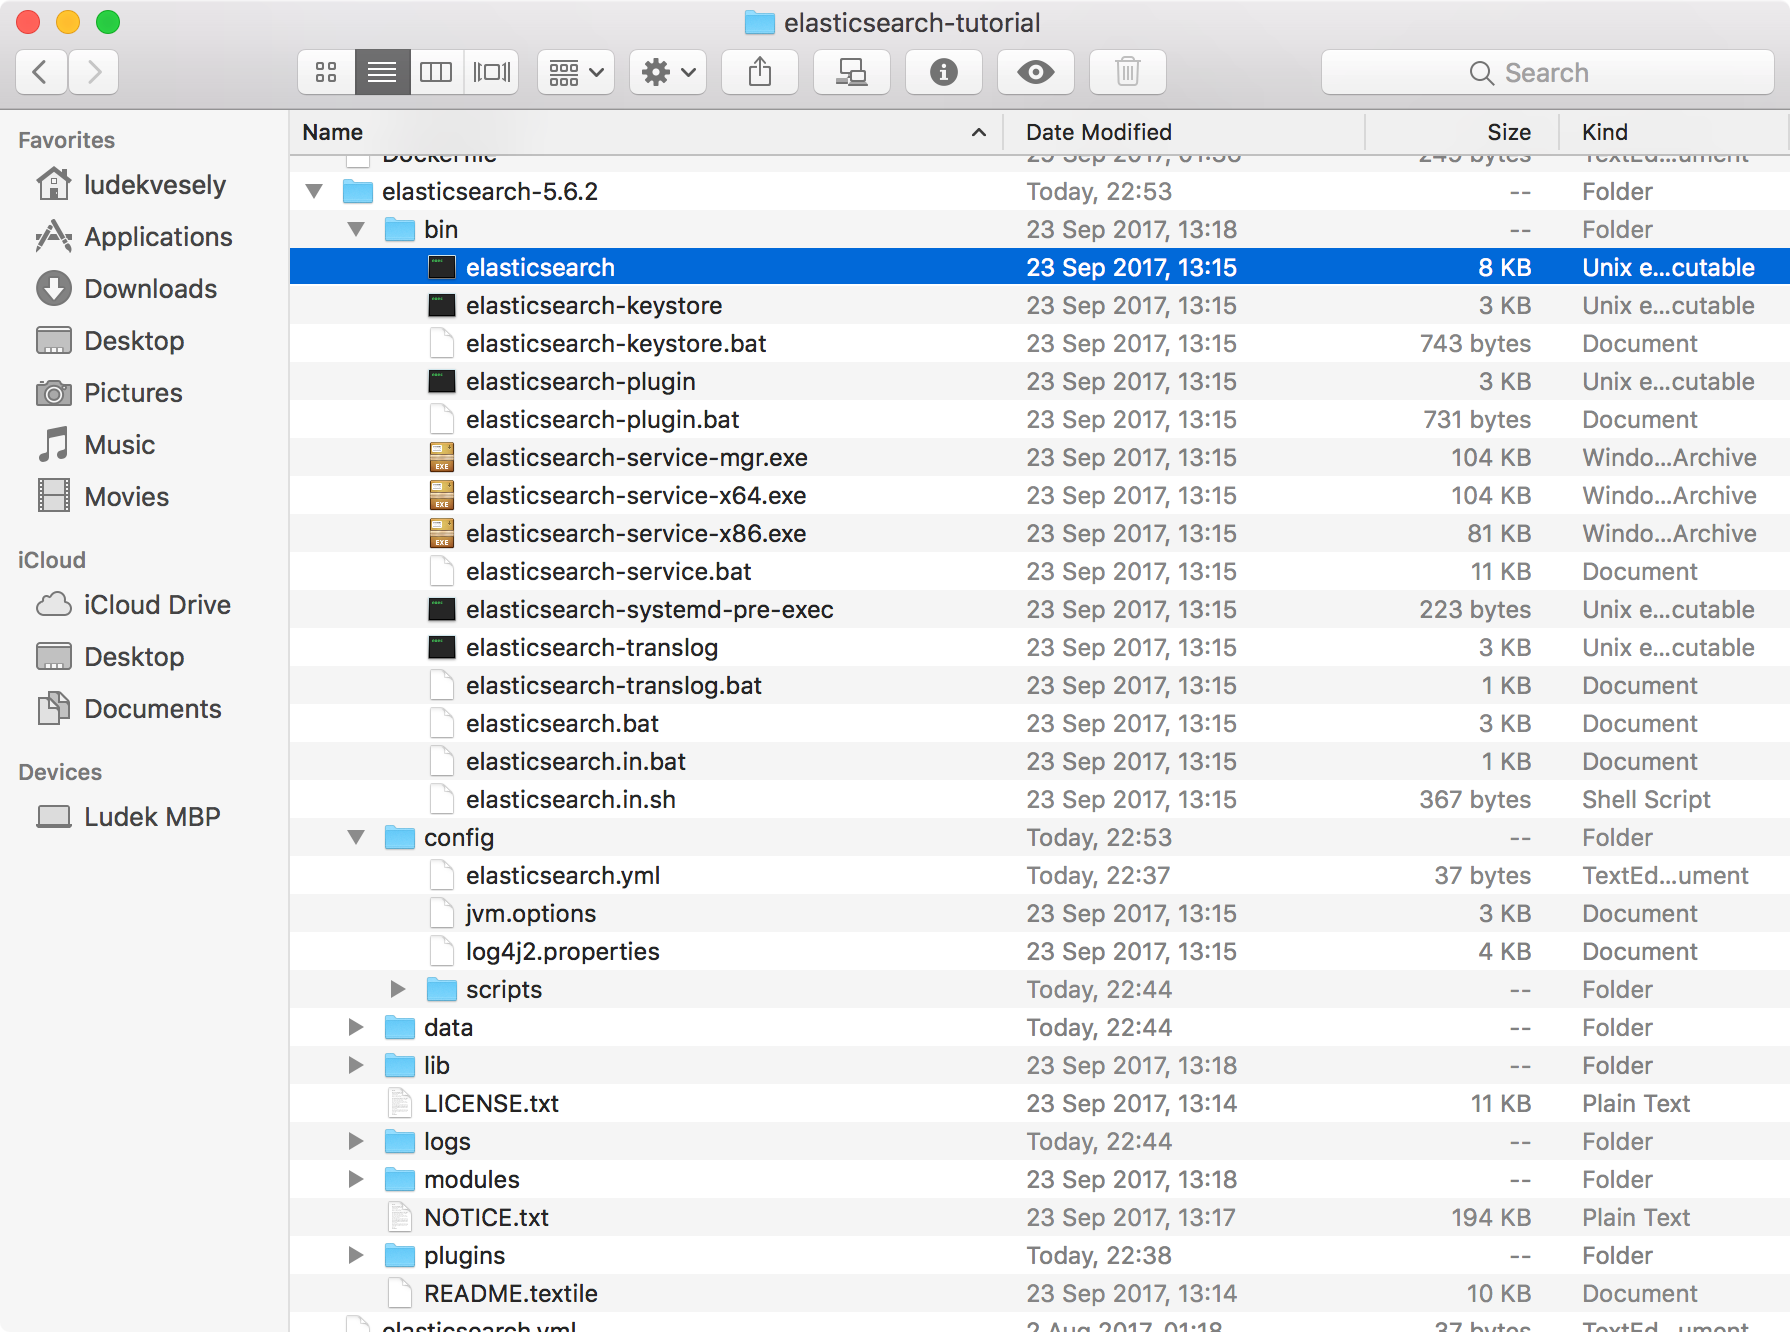Collapse the bin folder

click(356, 229)
